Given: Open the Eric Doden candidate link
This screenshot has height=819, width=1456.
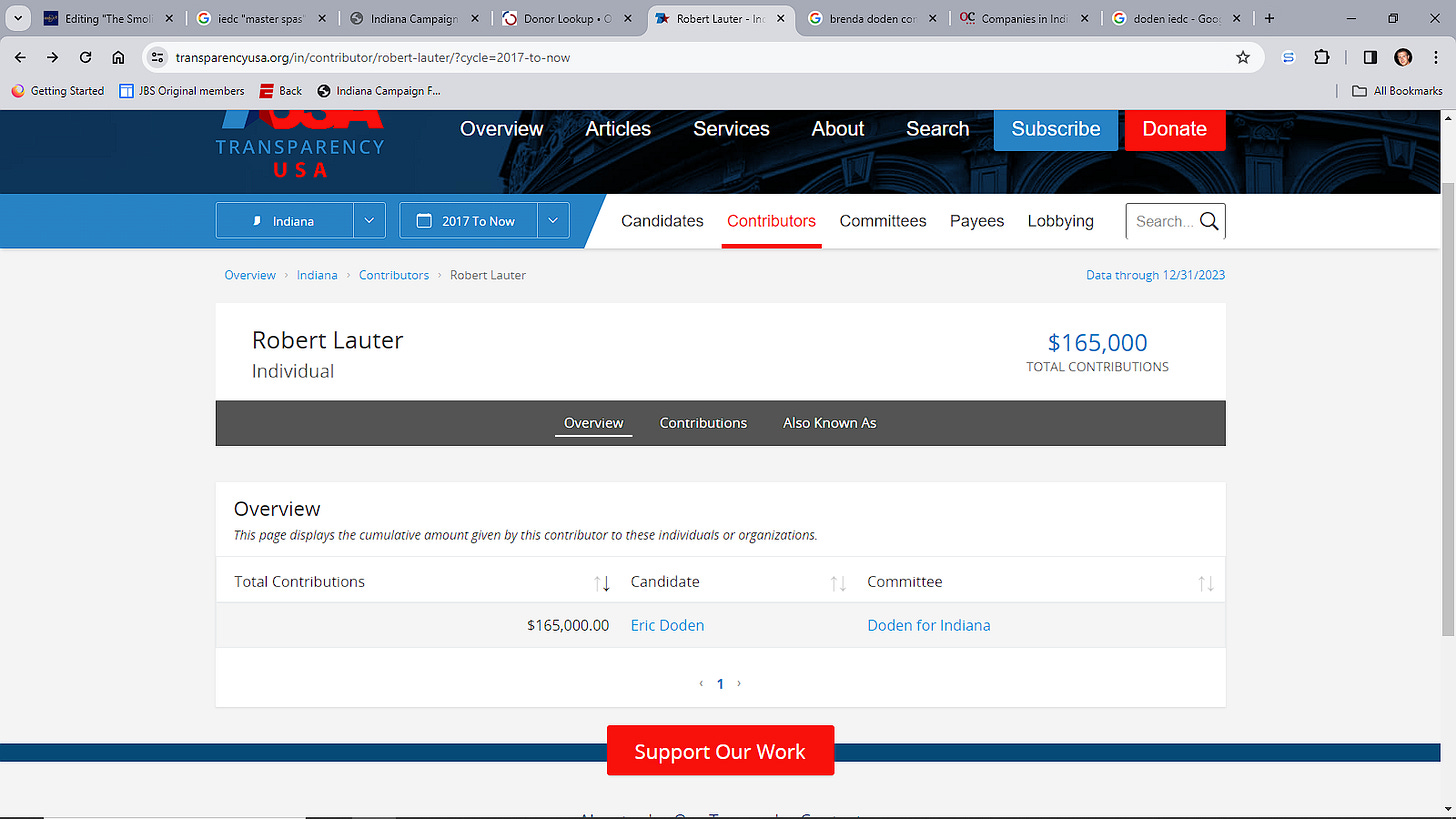Looking at the screenshot, I should [667, 625].
